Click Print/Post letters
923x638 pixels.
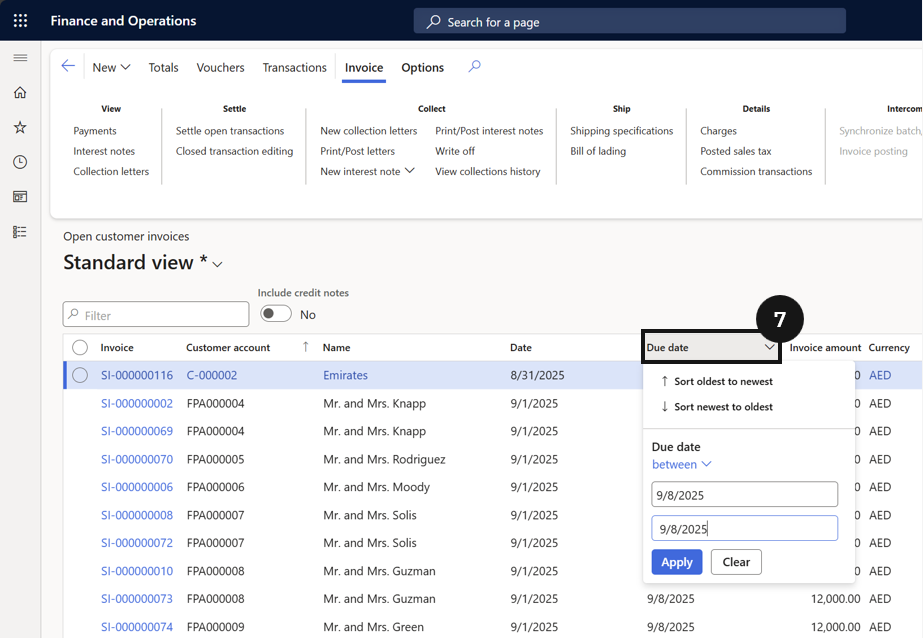357,151
